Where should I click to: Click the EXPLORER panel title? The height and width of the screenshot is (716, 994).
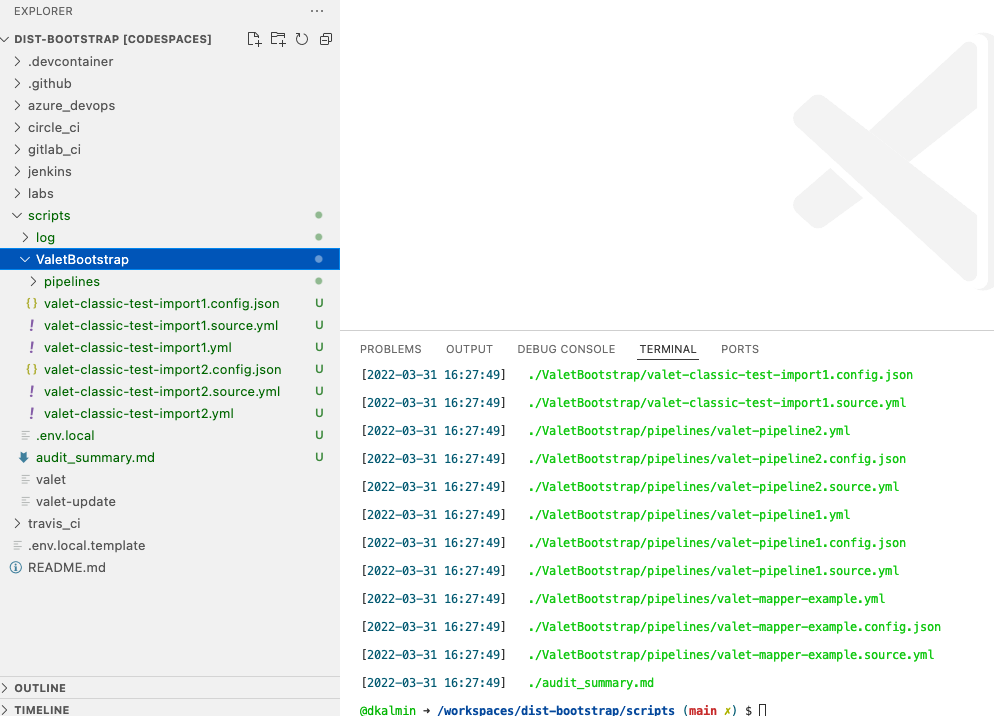pos(43,11)
